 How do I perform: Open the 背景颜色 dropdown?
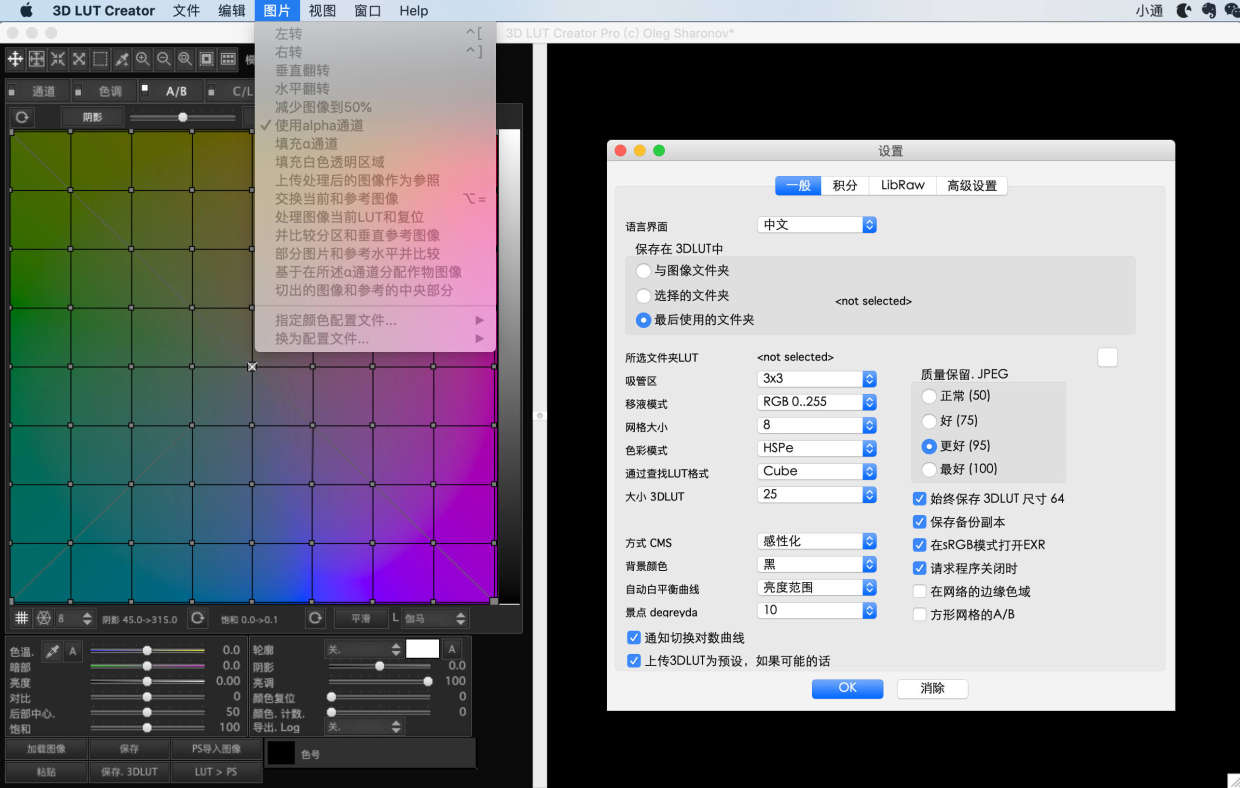(817, 565)
